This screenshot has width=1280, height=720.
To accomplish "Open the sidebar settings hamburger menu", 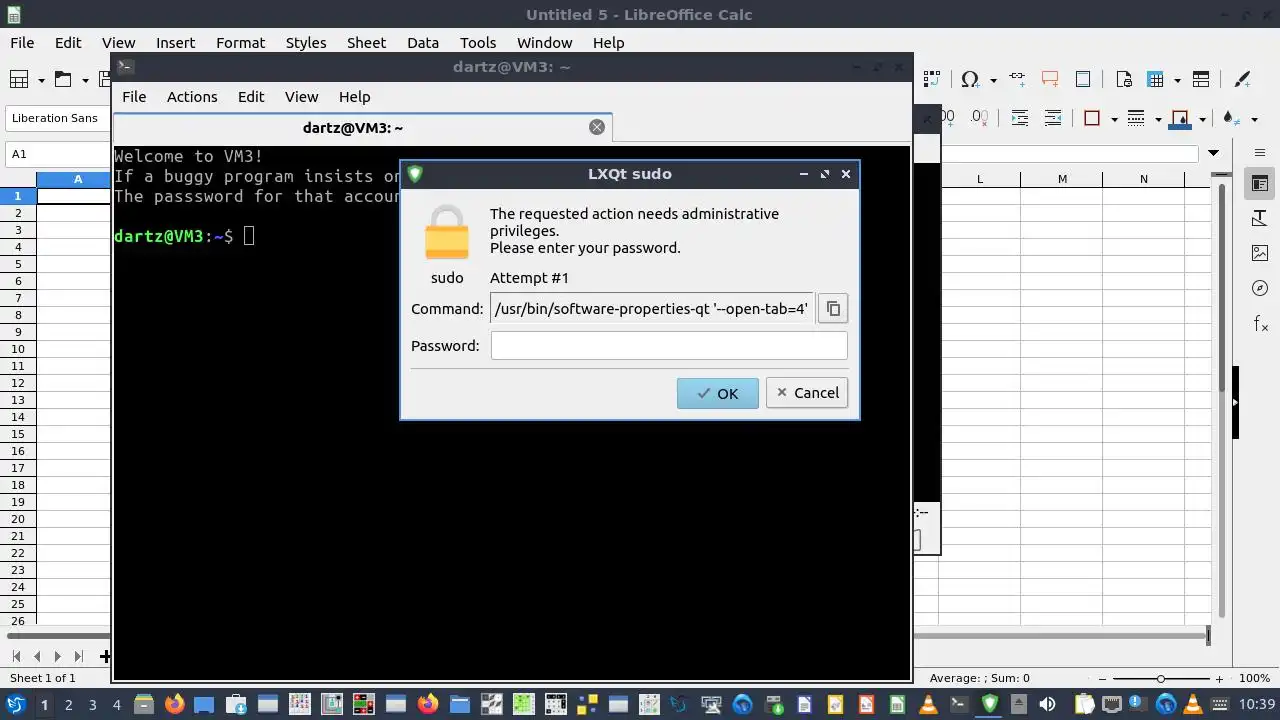I will tap(1260, 153).
